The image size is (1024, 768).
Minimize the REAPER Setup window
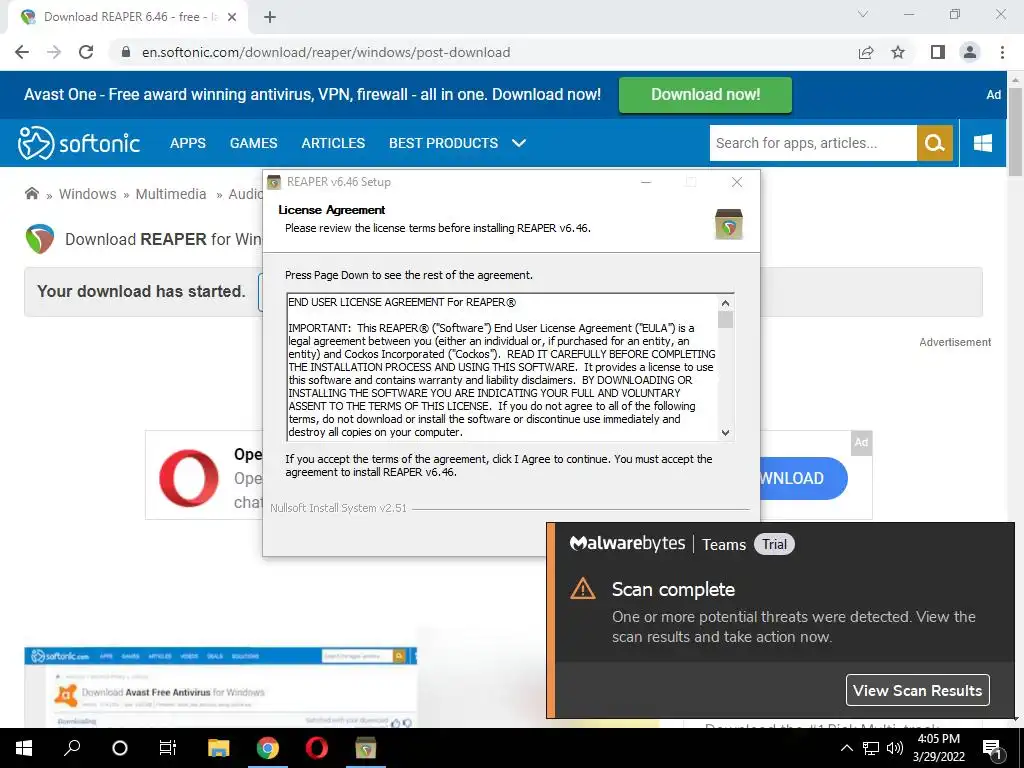[646, 182]
